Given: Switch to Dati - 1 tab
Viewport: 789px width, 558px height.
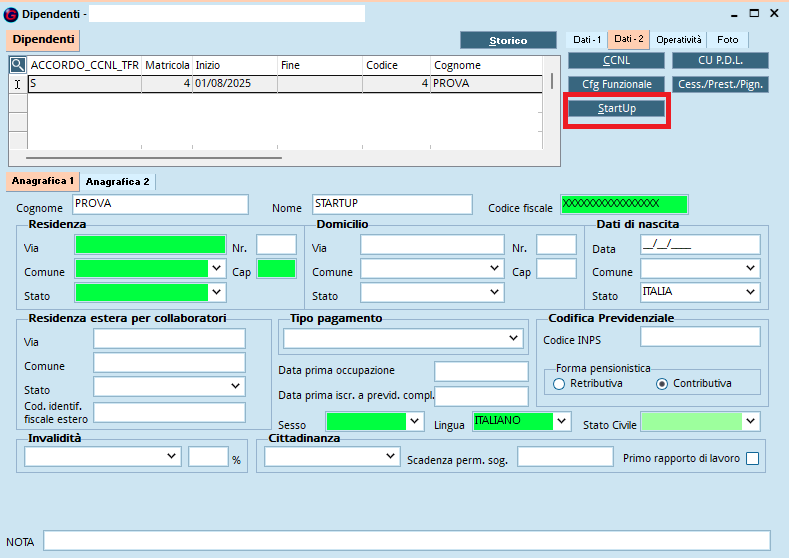Looking at the screenshot, I should point(587,39).
